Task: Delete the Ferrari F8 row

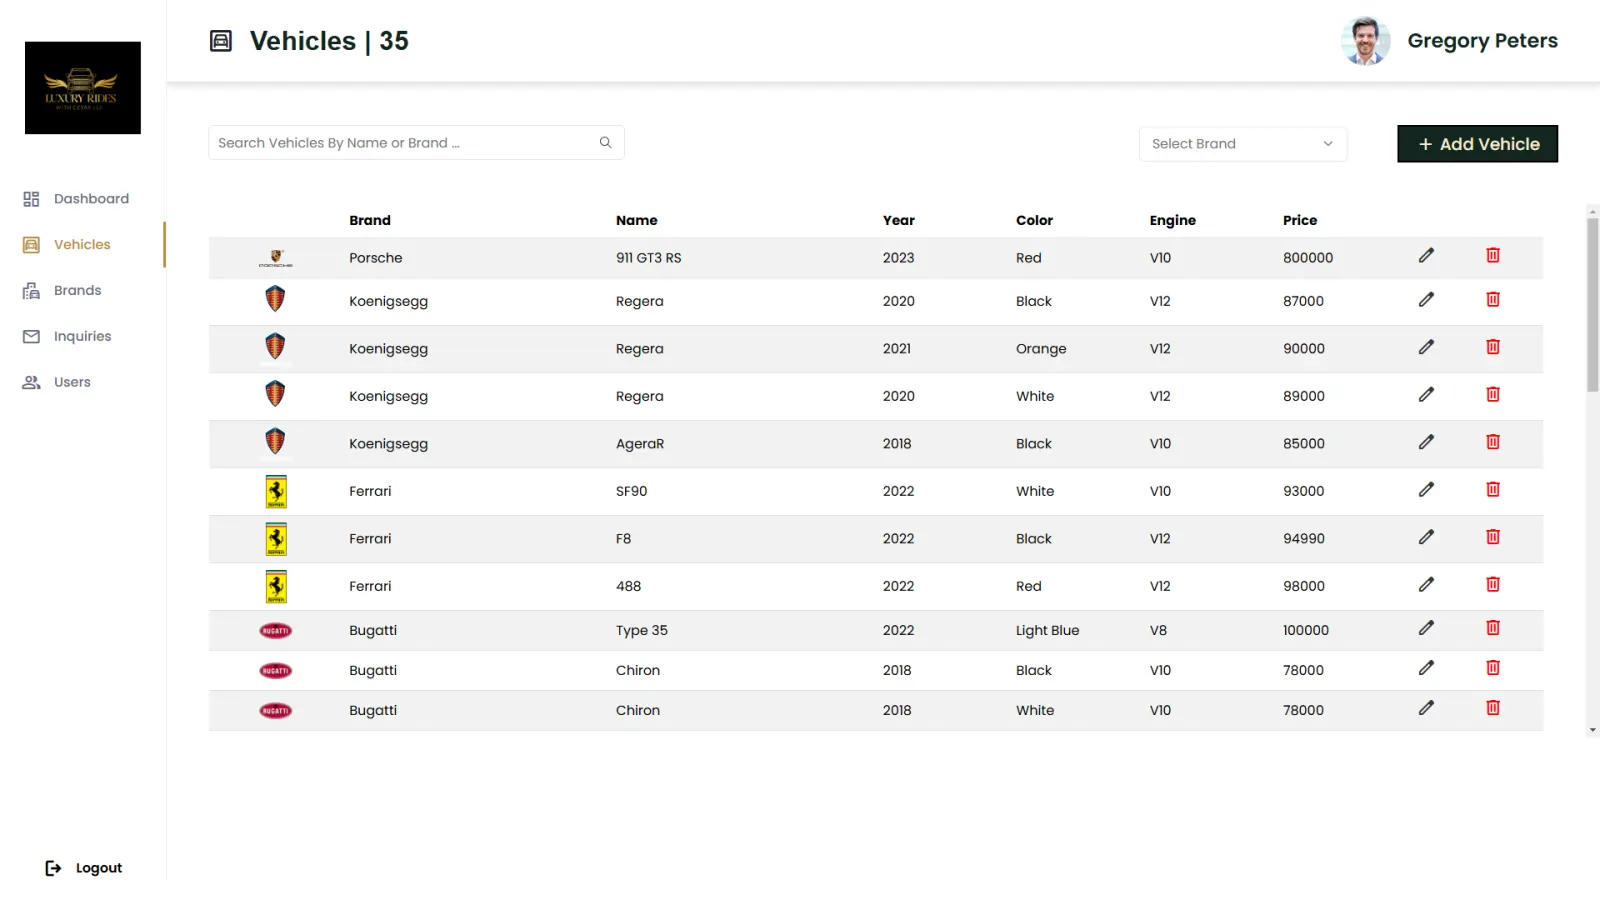Action: [1493, 537]
